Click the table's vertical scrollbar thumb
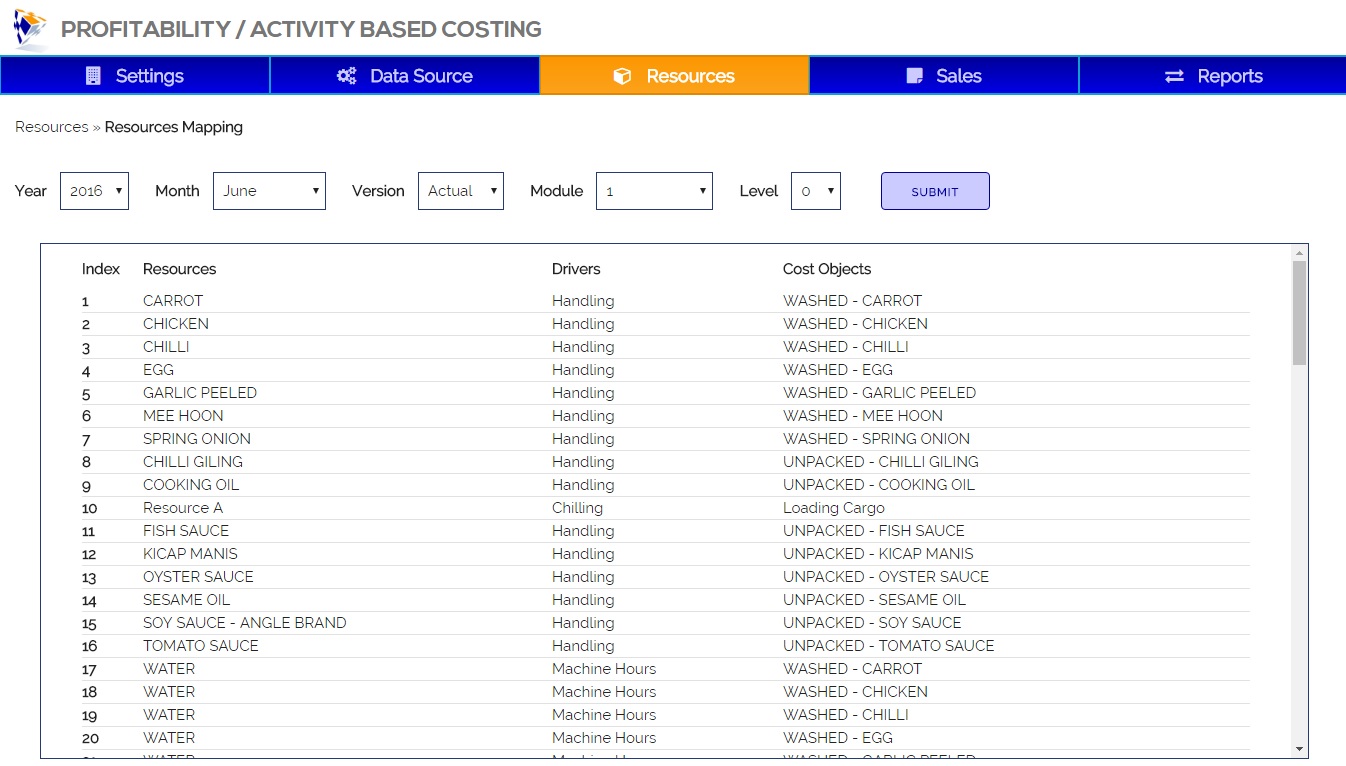This screenshot has height=766, width=1346. (x=1299, y=312)
